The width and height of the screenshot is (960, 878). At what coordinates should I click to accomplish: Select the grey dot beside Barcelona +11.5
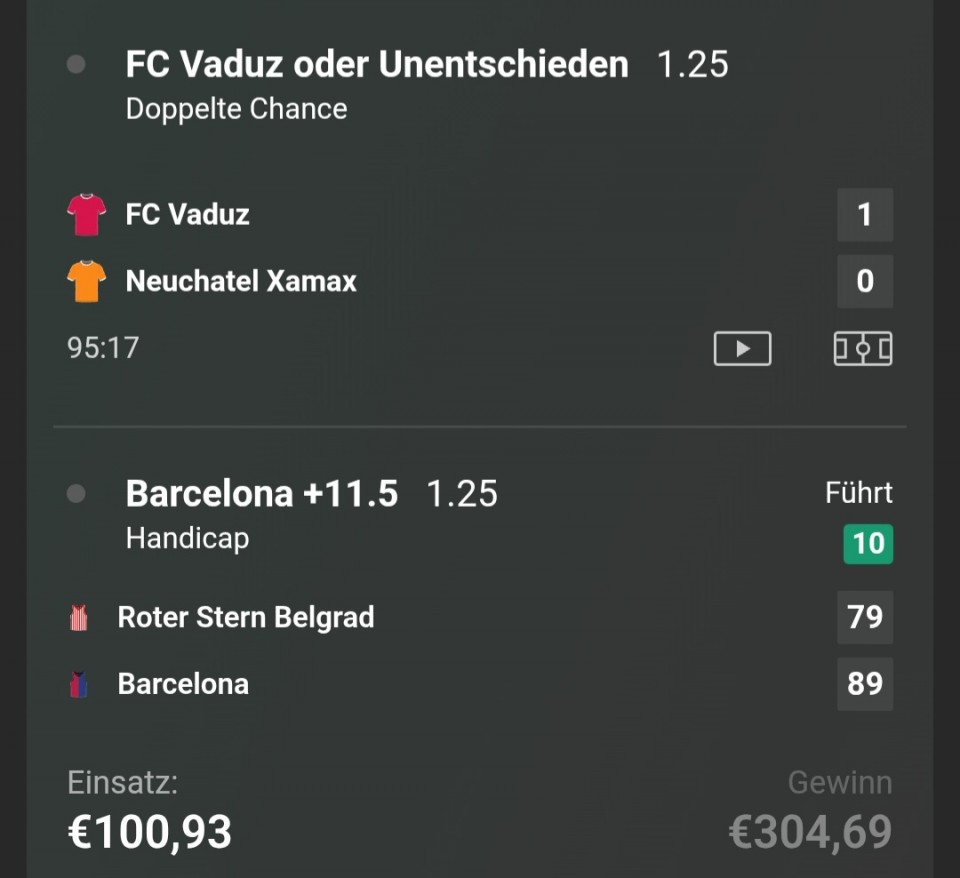(76, 494)
